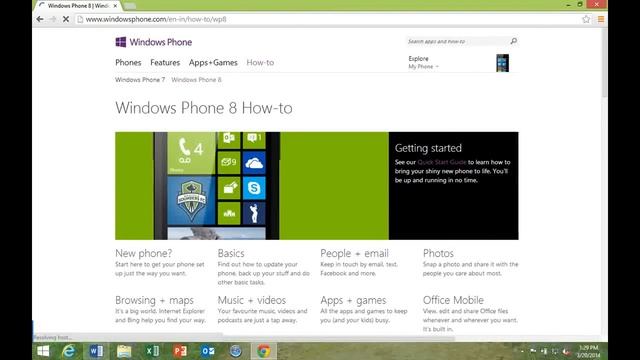Open the Office Mobile section

click(x=453, y=300)
